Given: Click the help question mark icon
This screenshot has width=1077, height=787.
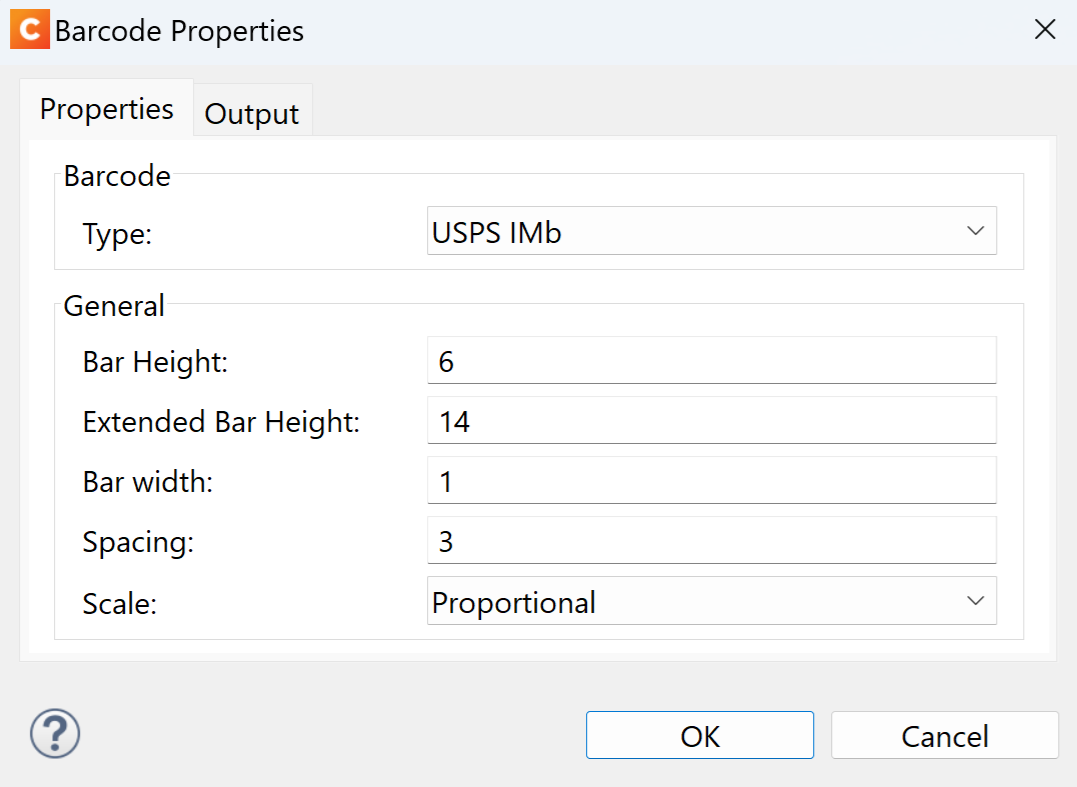Looking at the screenshot, I should coord(55,733).
